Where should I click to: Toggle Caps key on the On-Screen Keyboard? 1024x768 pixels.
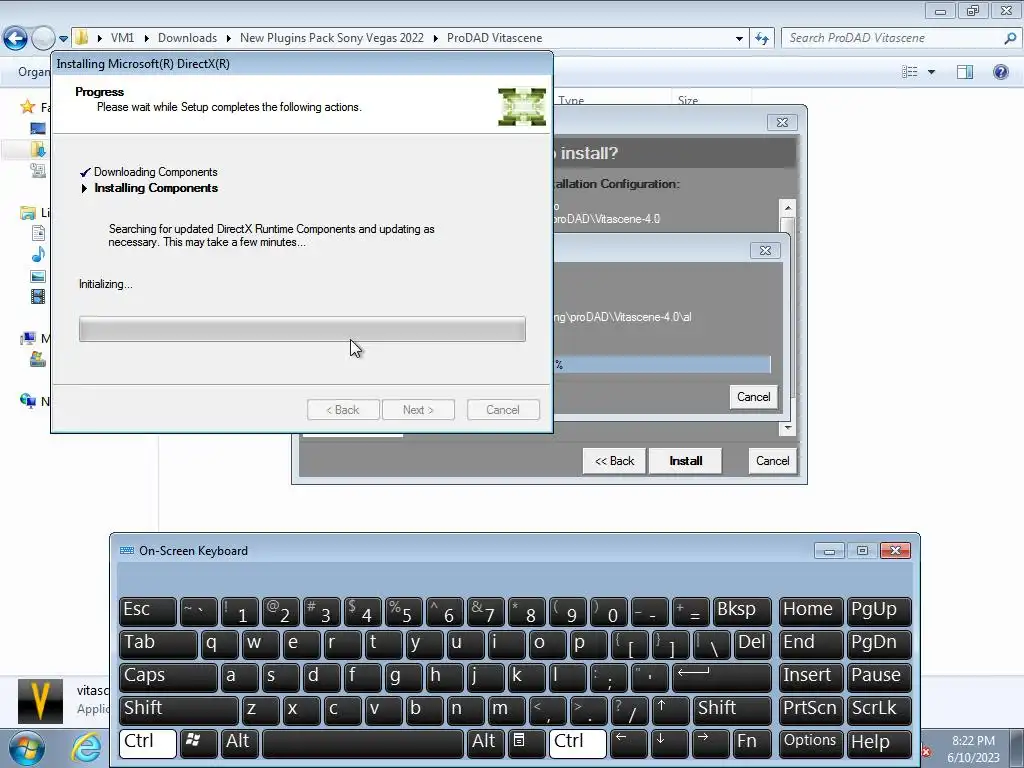168,677
